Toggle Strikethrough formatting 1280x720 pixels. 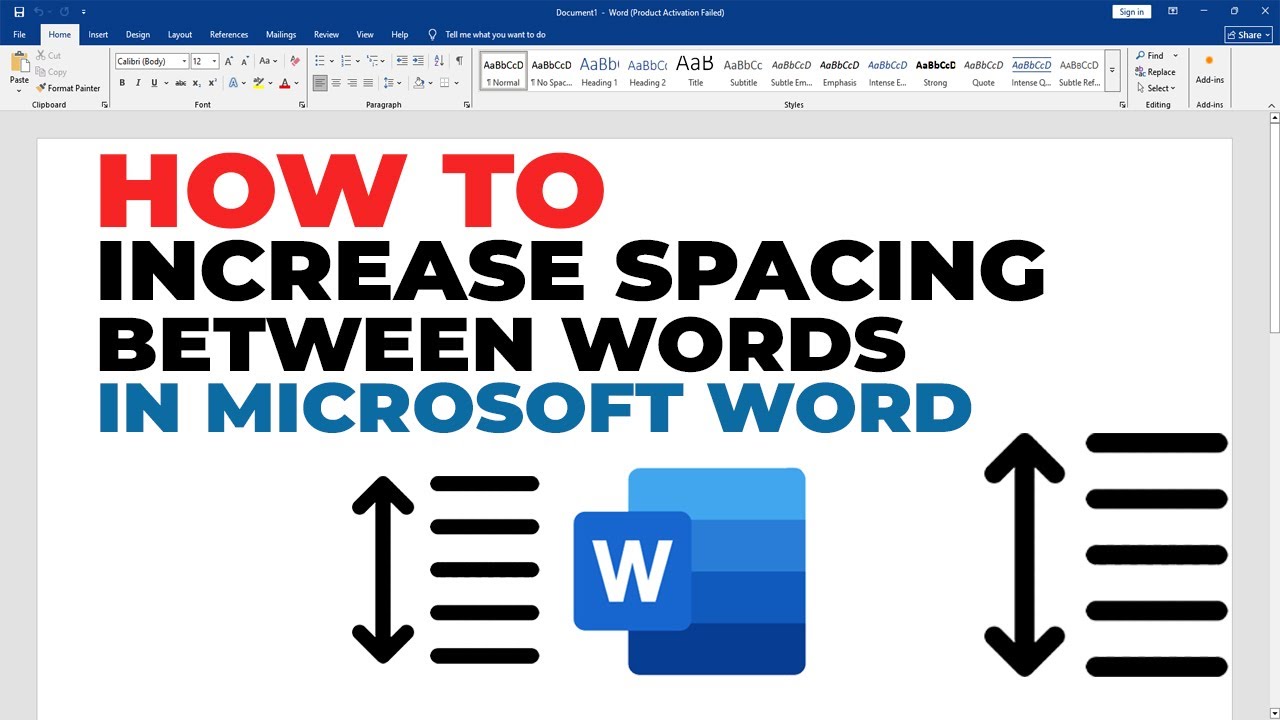(x=181, y=83)
